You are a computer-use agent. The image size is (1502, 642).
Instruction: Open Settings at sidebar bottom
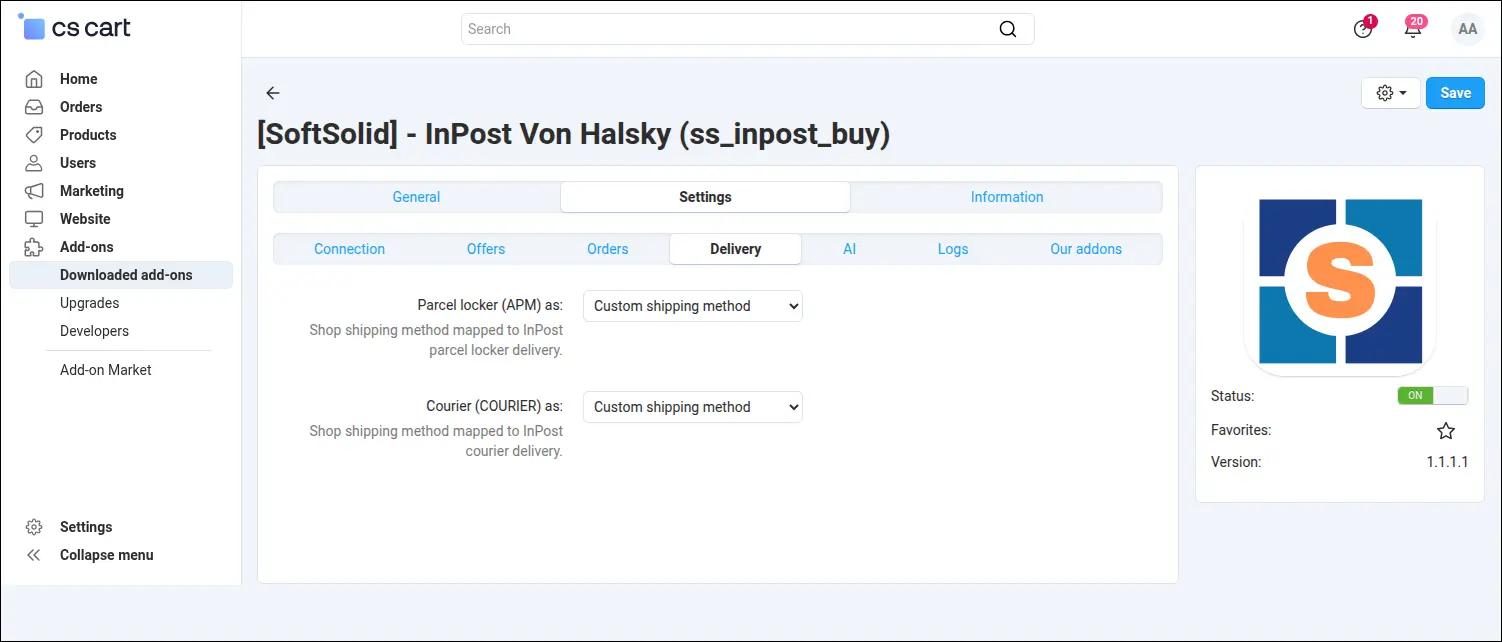[86, 527]
